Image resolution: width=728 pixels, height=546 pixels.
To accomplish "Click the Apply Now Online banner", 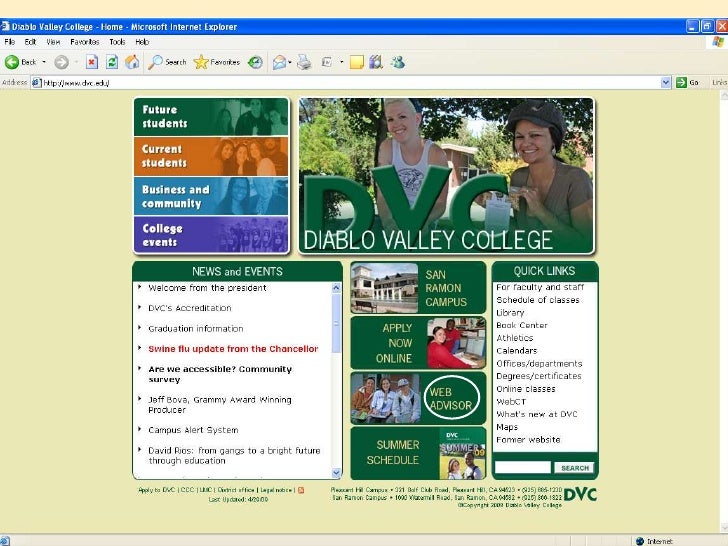I will 418,343.
